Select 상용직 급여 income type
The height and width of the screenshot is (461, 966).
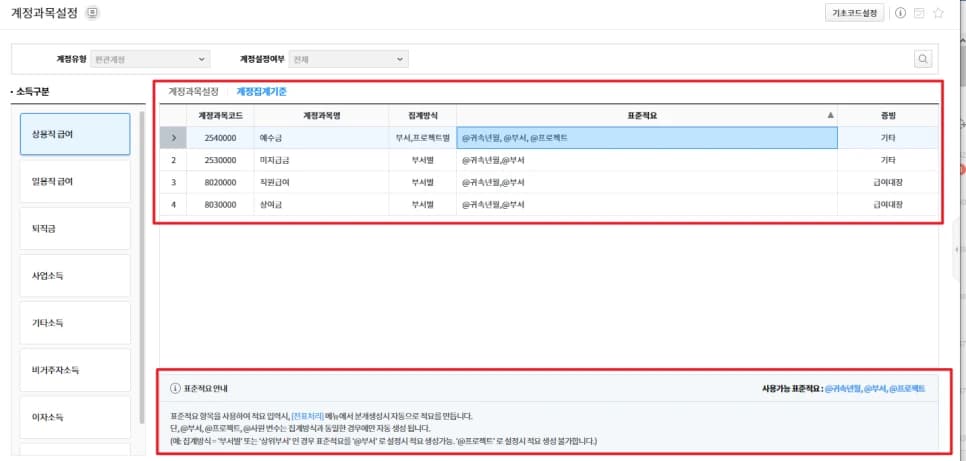coord(75,134)
